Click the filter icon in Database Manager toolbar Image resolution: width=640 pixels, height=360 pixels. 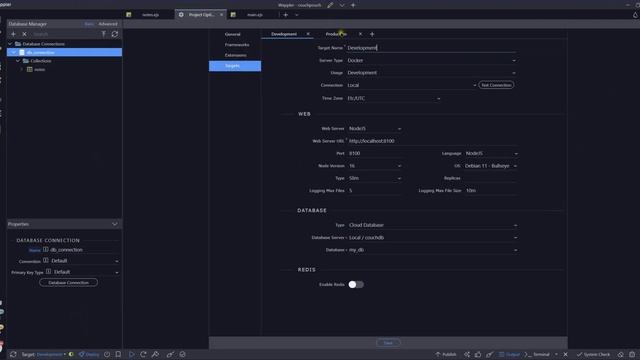click(104, 34)
